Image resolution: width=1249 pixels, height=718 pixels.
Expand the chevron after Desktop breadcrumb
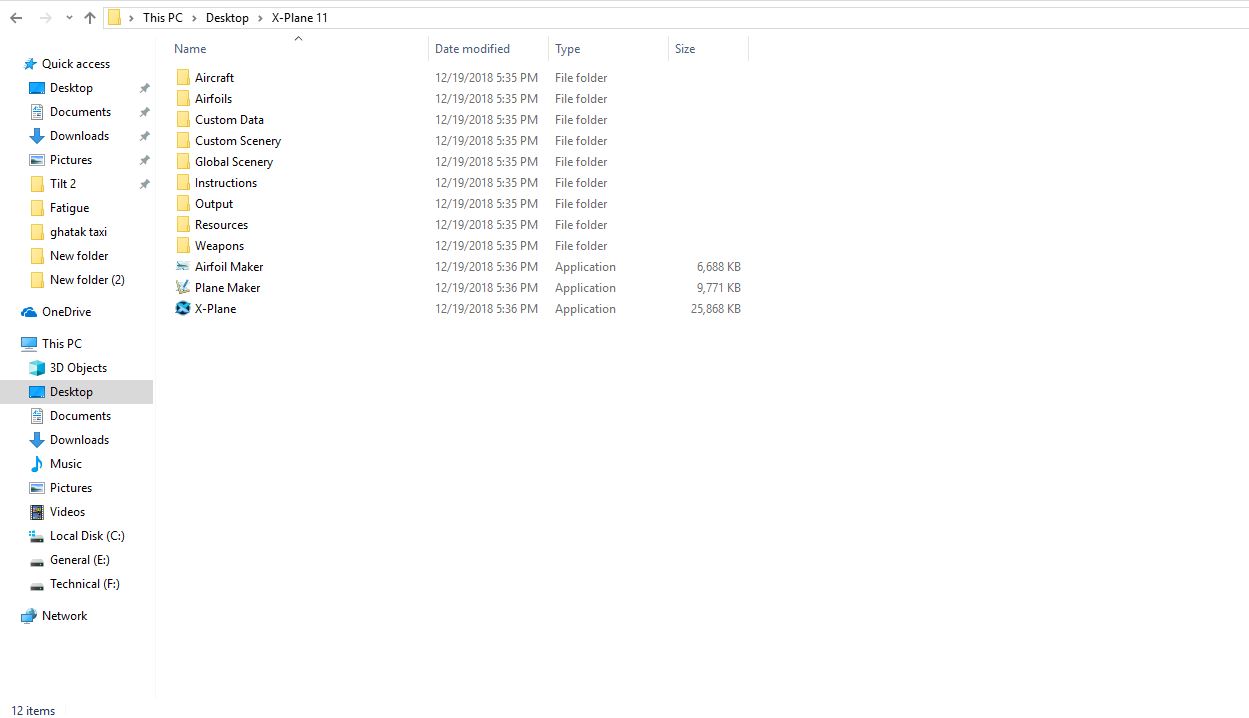260,18
